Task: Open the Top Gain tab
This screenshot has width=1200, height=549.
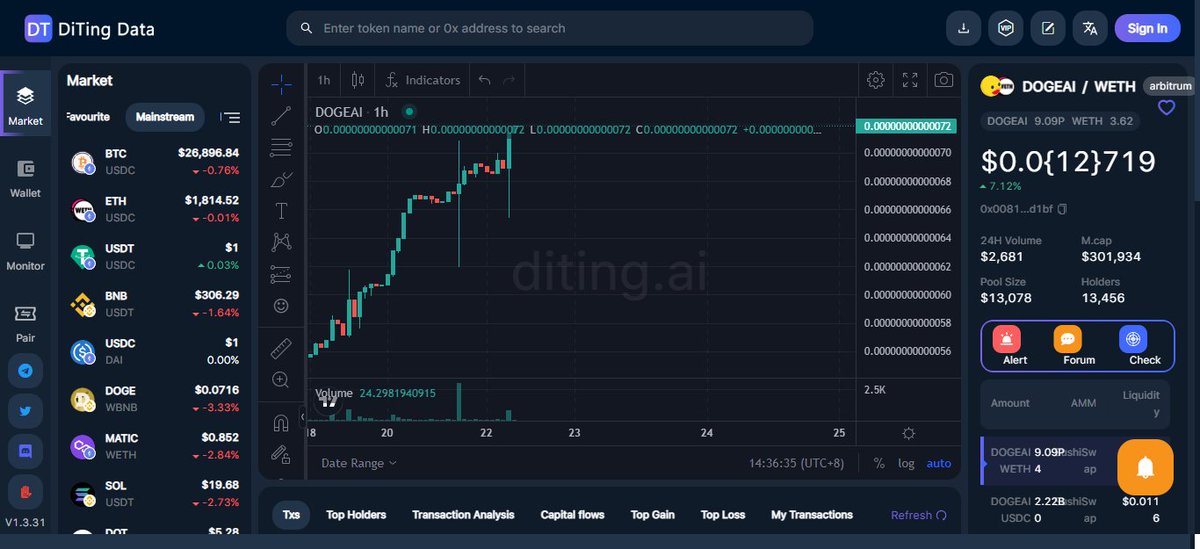Action: point(652,515)
